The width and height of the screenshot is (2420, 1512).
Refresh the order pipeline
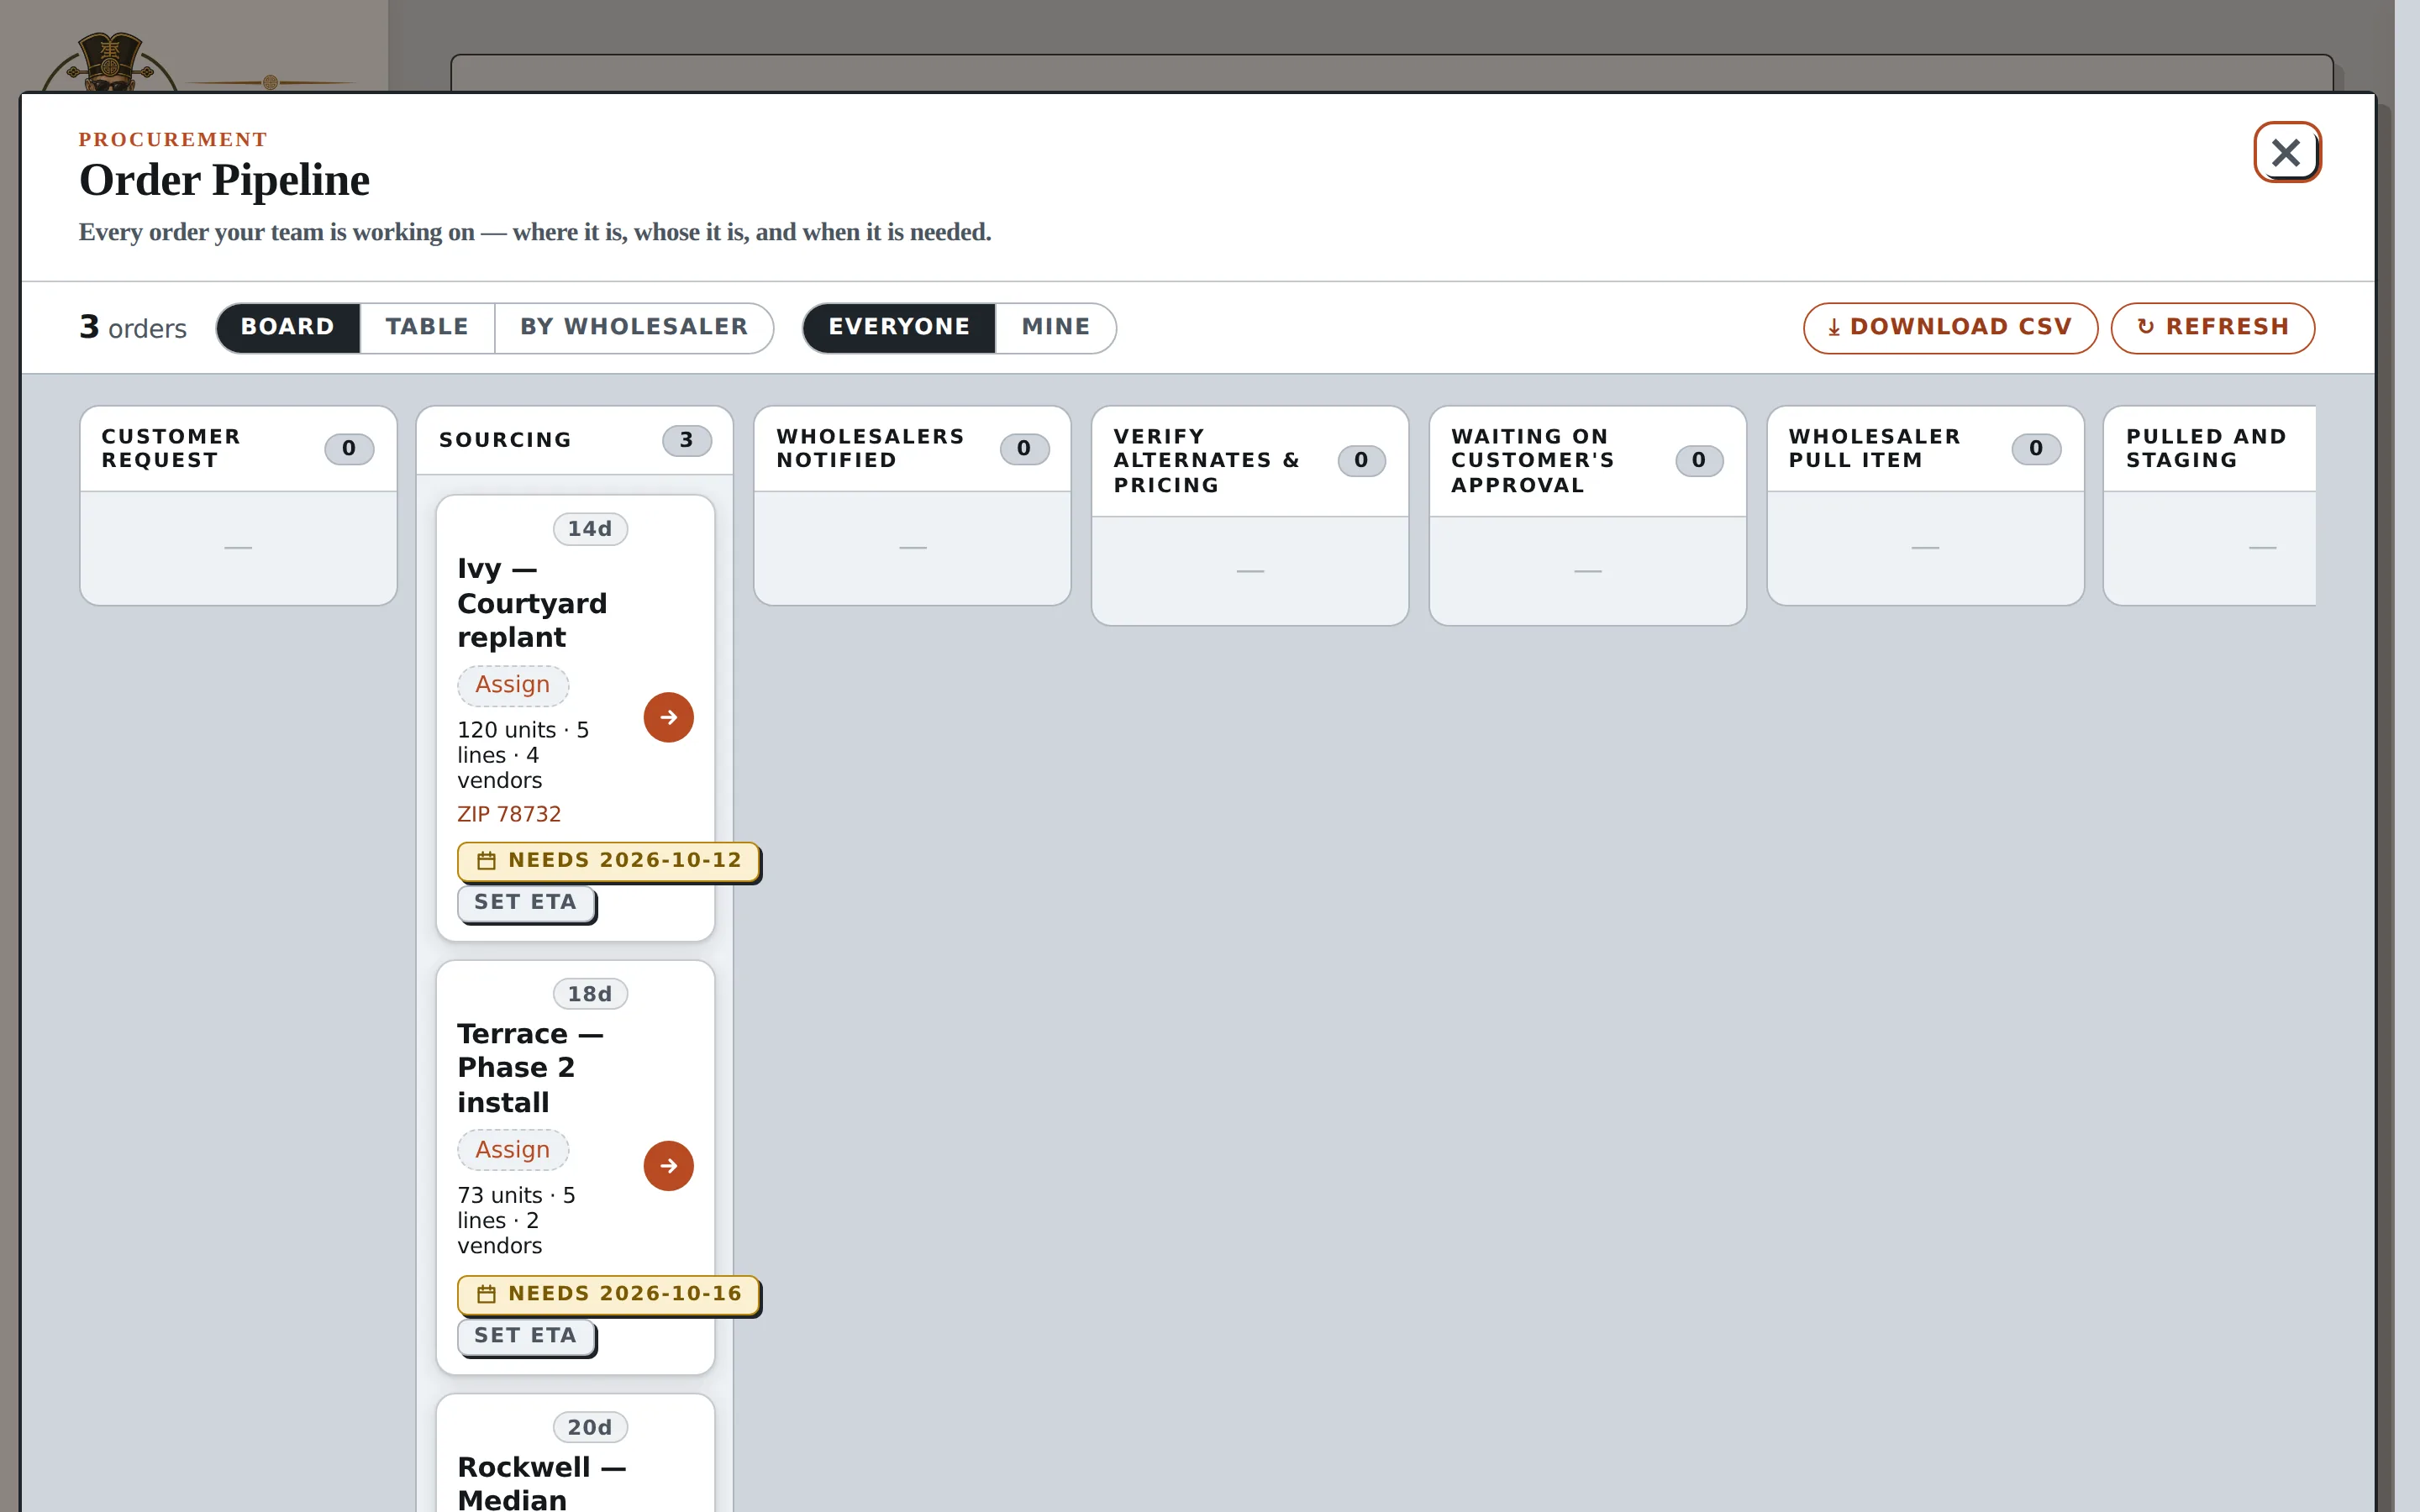coord(2212,327)
